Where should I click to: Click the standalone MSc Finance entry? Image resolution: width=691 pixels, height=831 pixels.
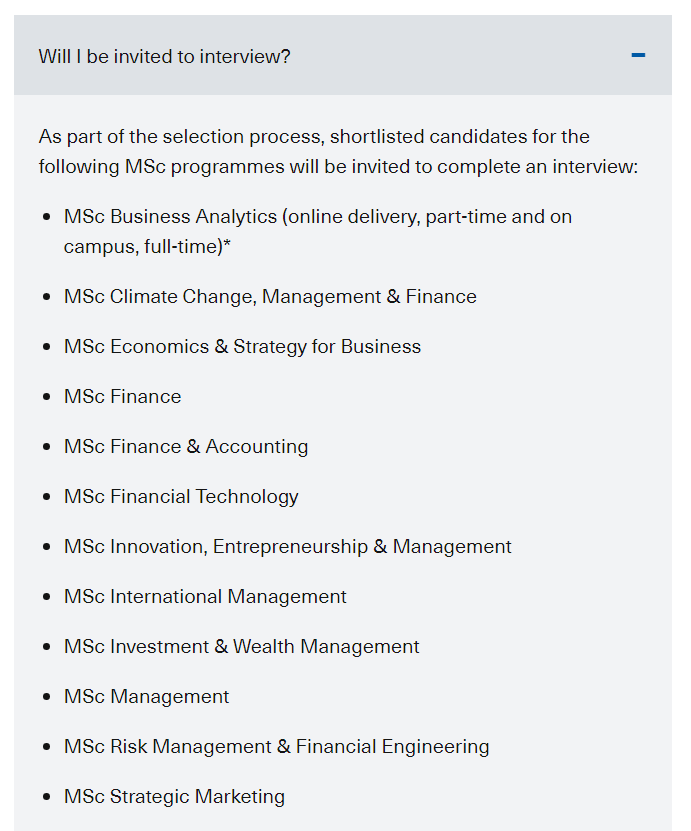click(x=122, y=397)
